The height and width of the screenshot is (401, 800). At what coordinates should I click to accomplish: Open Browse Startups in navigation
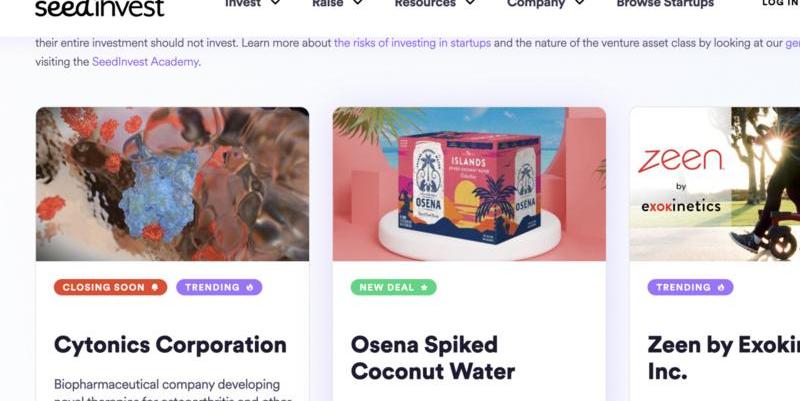tap(665, 4)
